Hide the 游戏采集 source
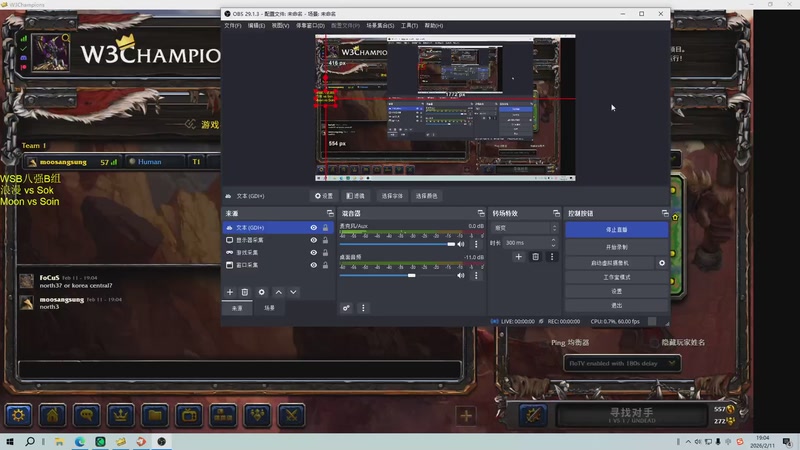 314,253
